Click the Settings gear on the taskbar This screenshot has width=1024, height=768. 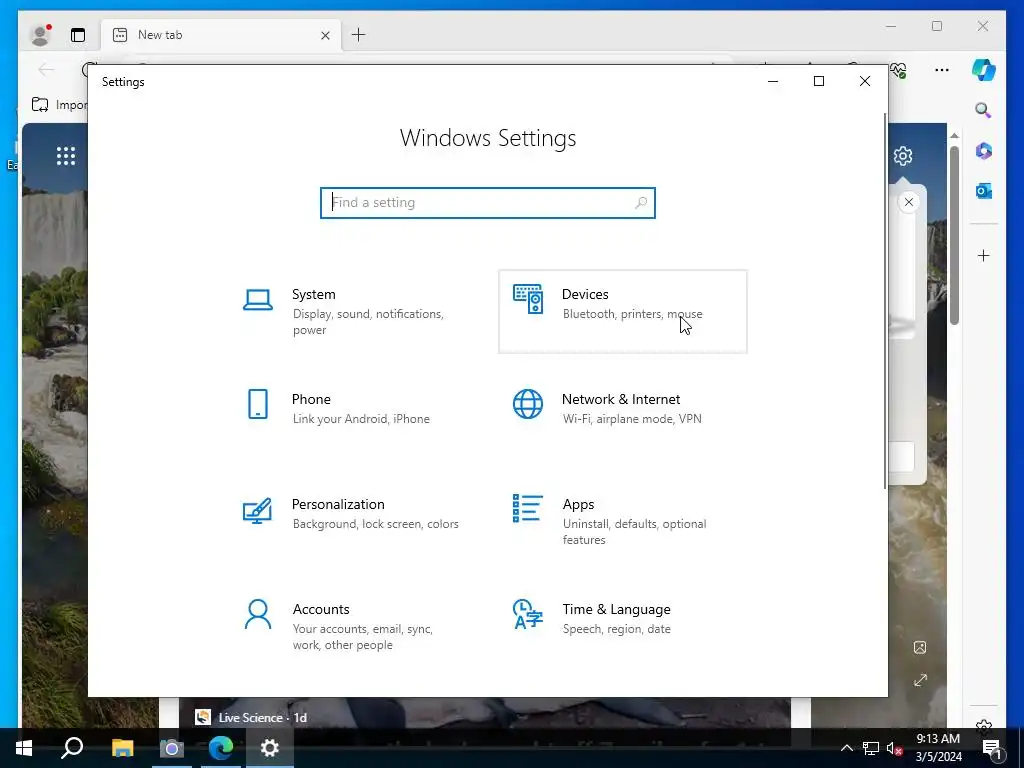[x=270, y=748]
